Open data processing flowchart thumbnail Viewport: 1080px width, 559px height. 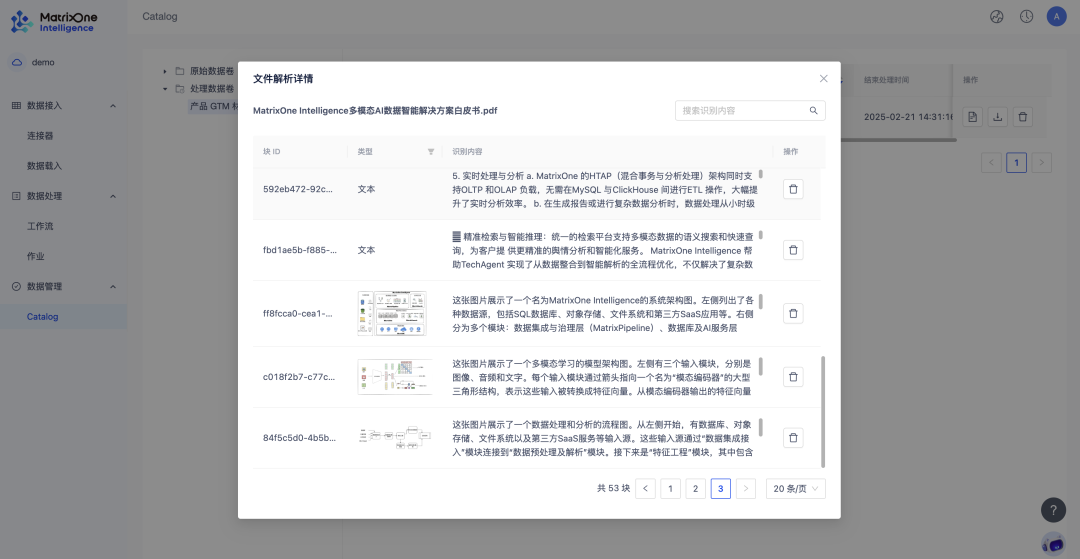(x=395, y=437)
